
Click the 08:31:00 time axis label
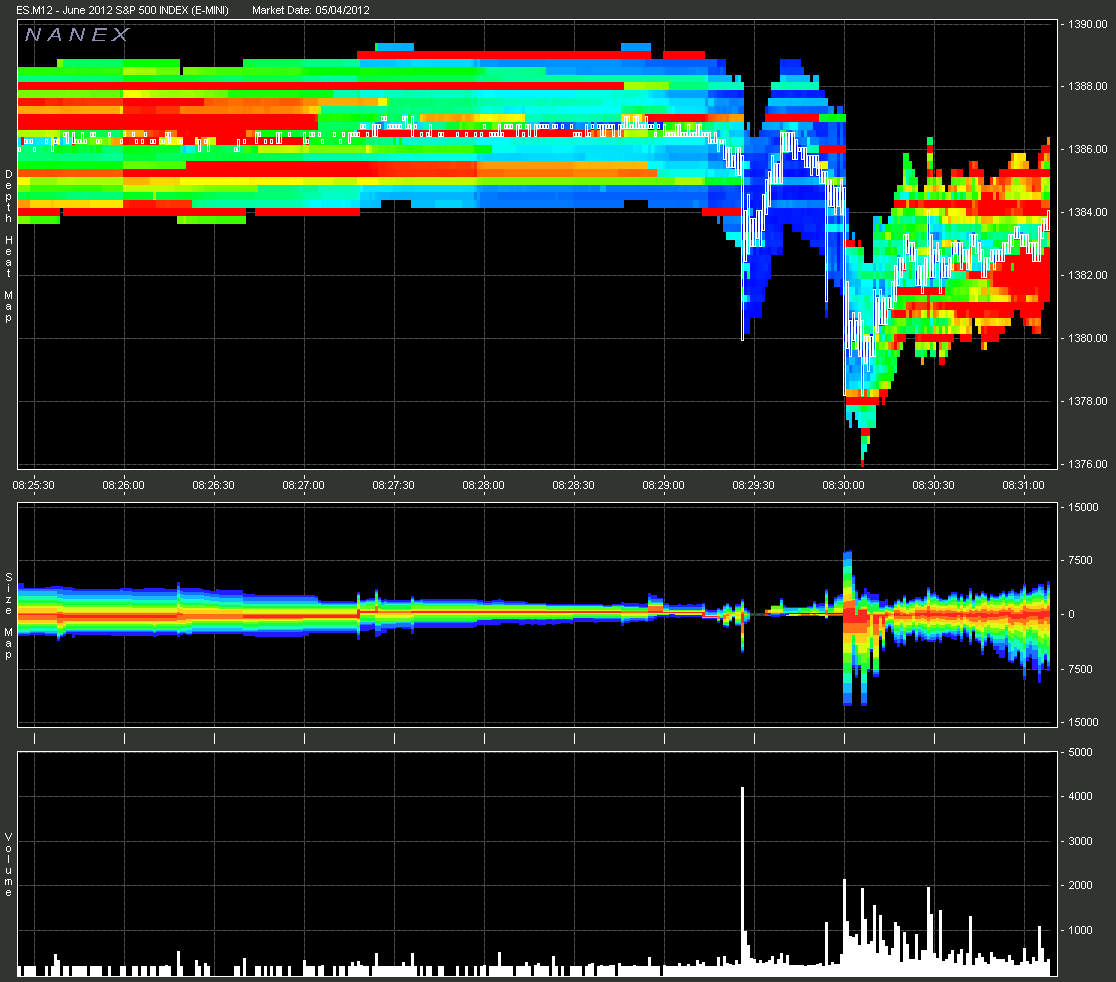[1023, 485]
